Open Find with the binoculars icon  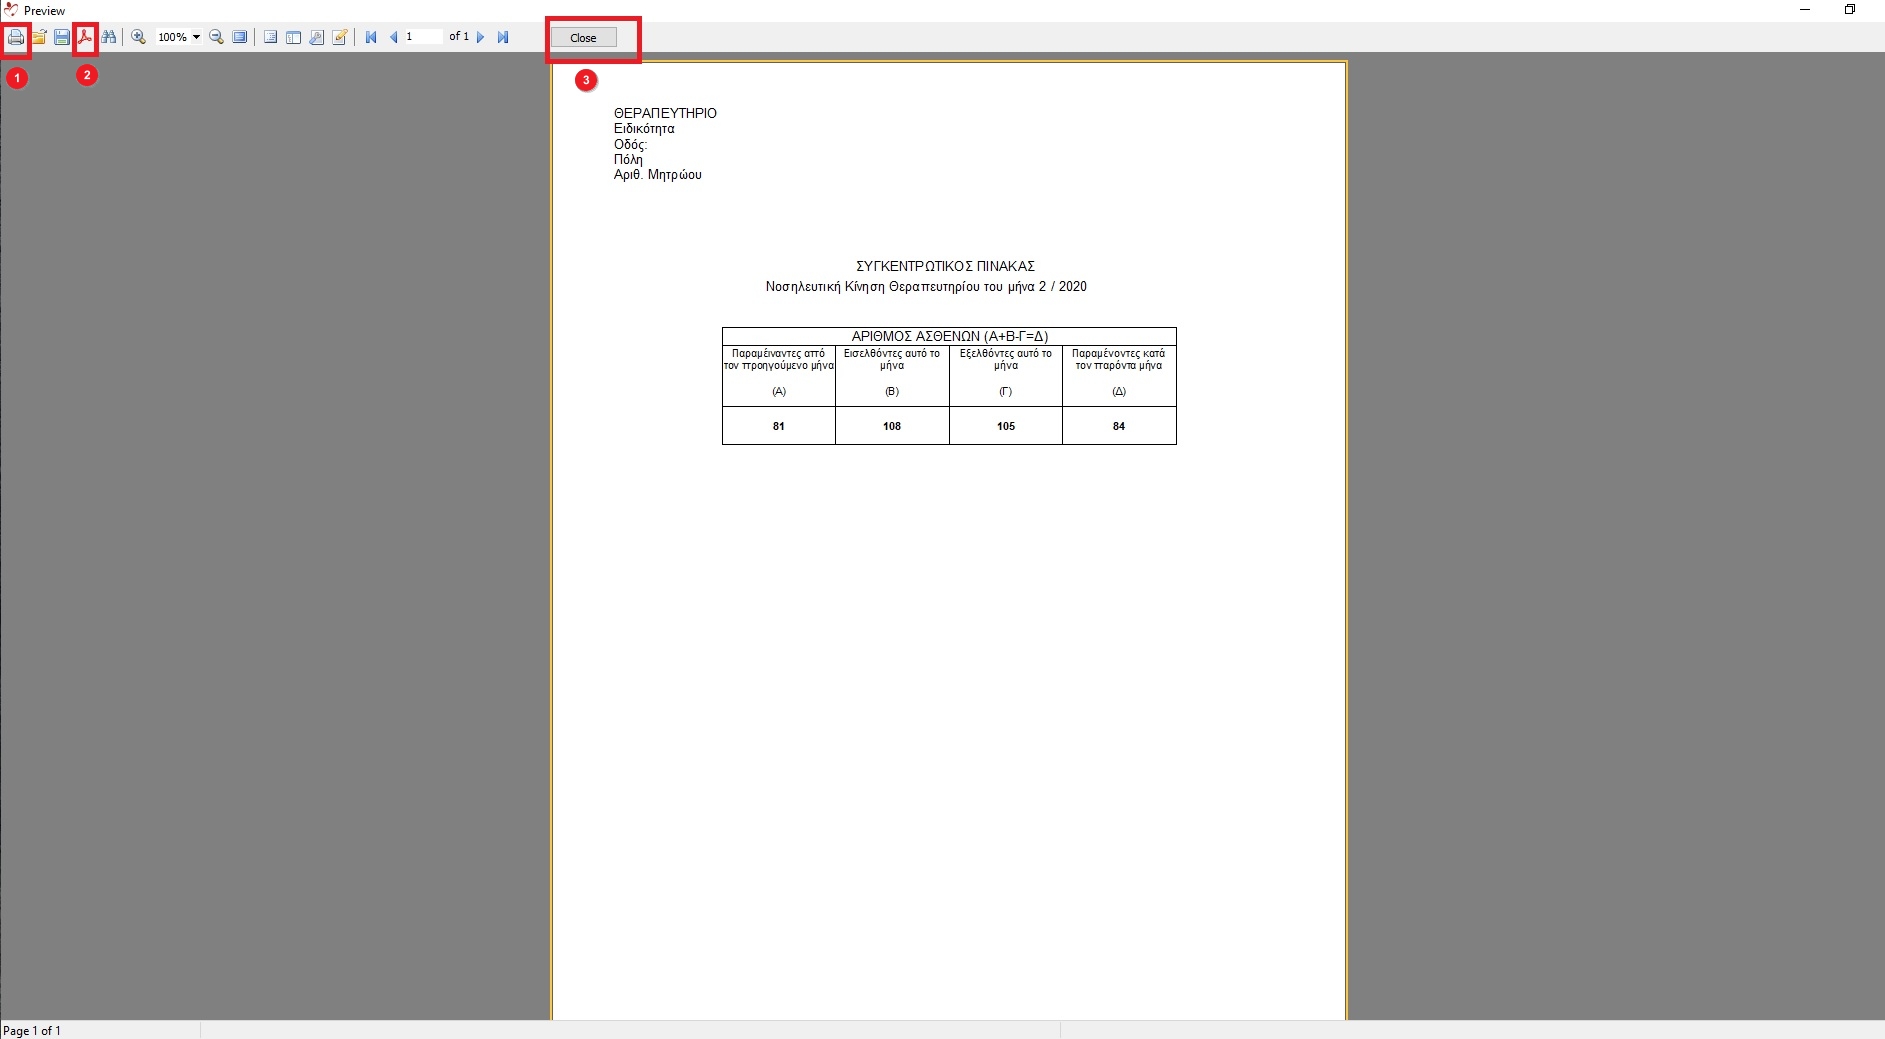(109, 37)
